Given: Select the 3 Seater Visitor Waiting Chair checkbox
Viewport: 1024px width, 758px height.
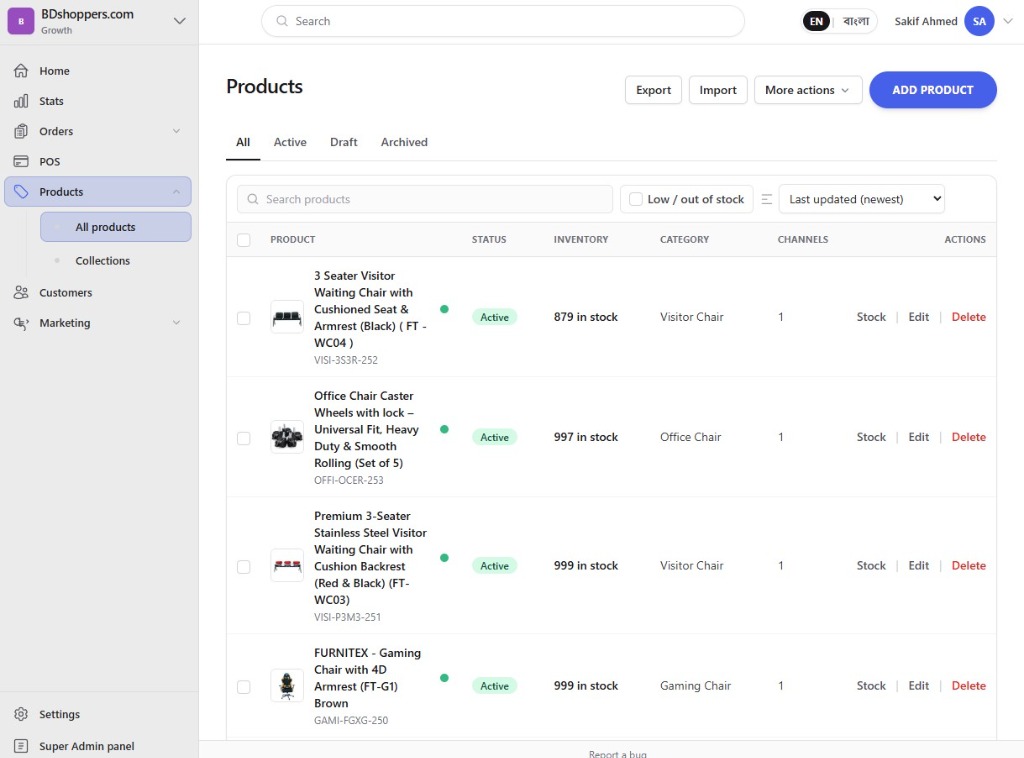Looking at the screenshot, I should click(244, 318).
